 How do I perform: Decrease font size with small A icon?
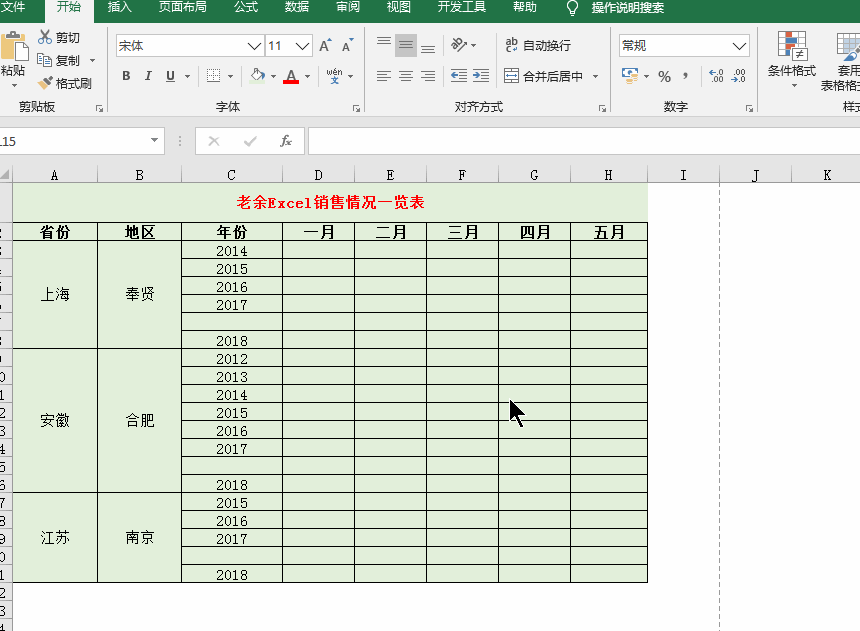348,46
